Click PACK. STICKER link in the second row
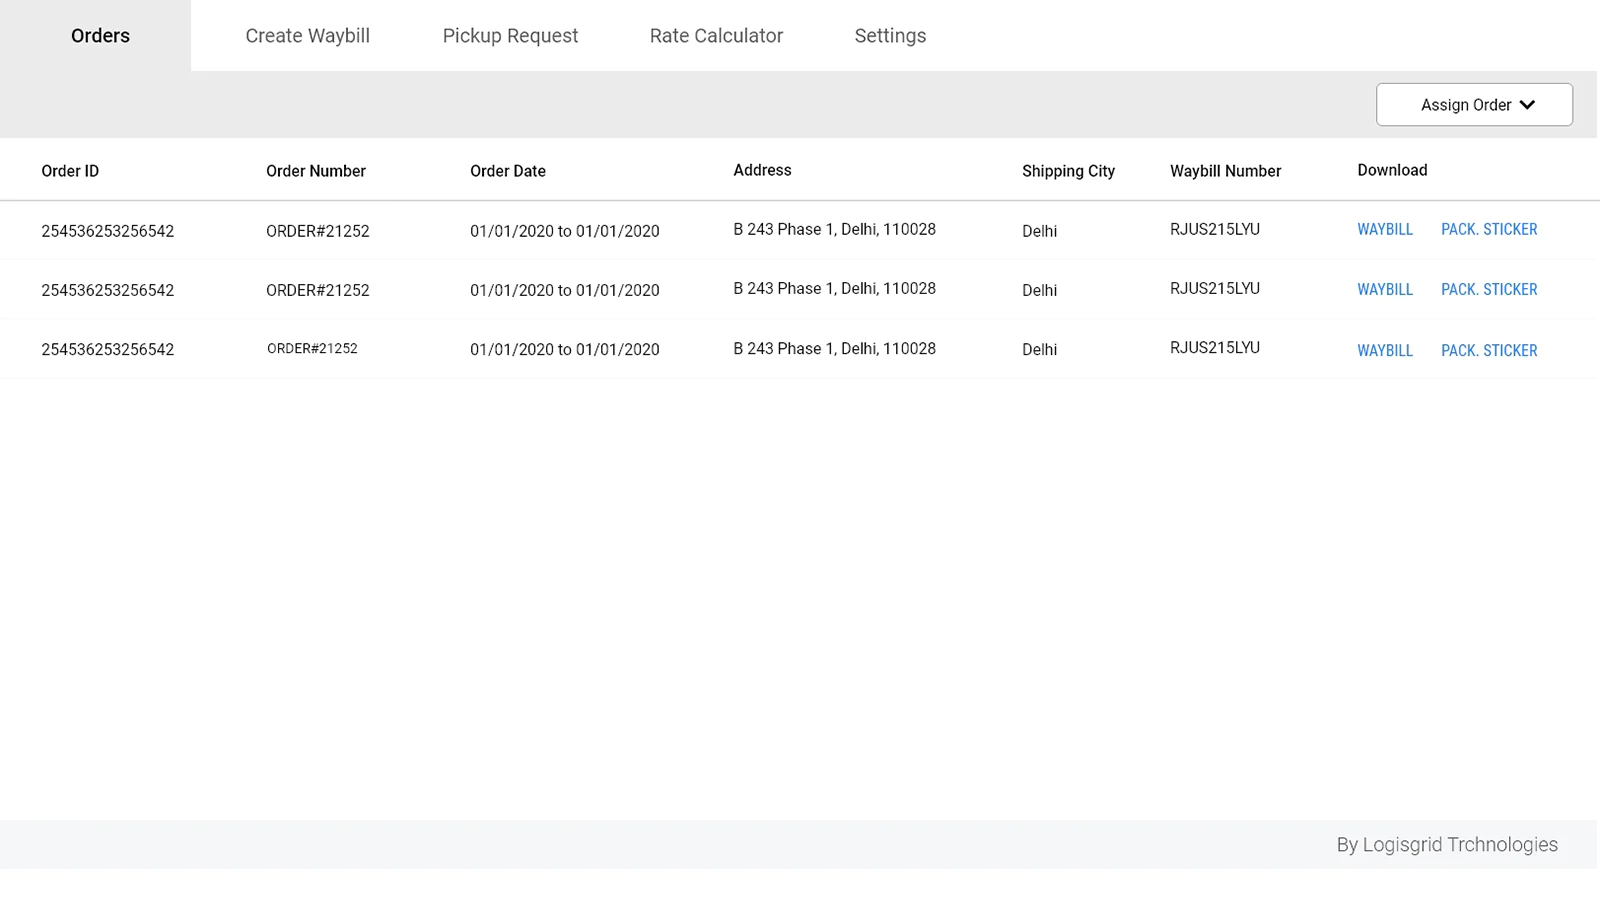The image size is (1600, 900). [1488, 290]
